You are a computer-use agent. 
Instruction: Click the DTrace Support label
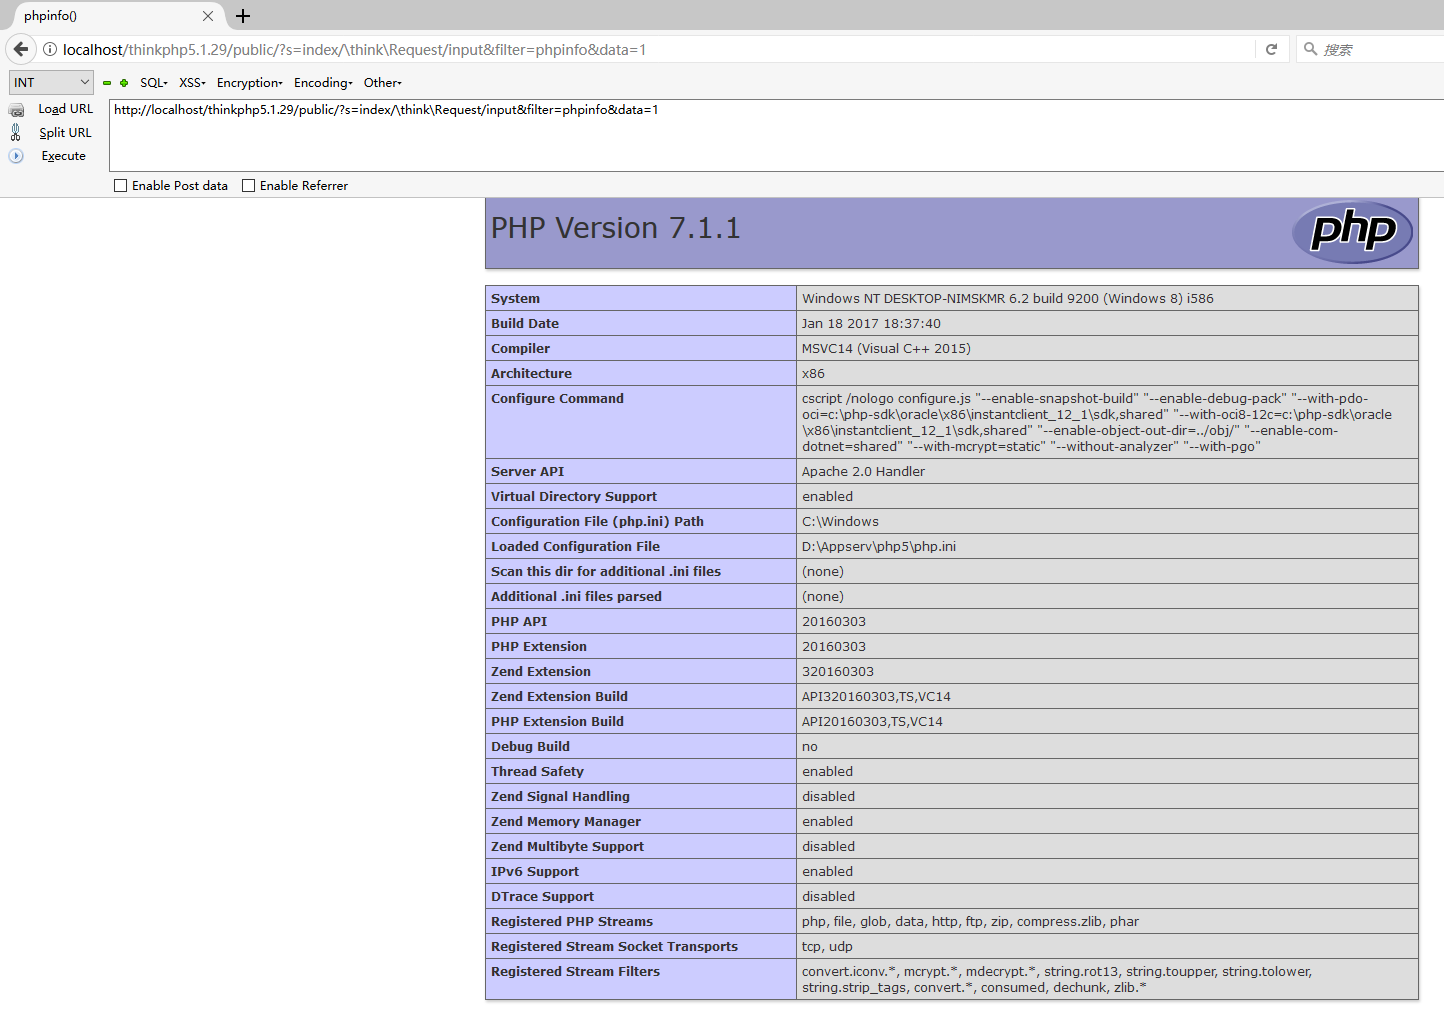542,896
